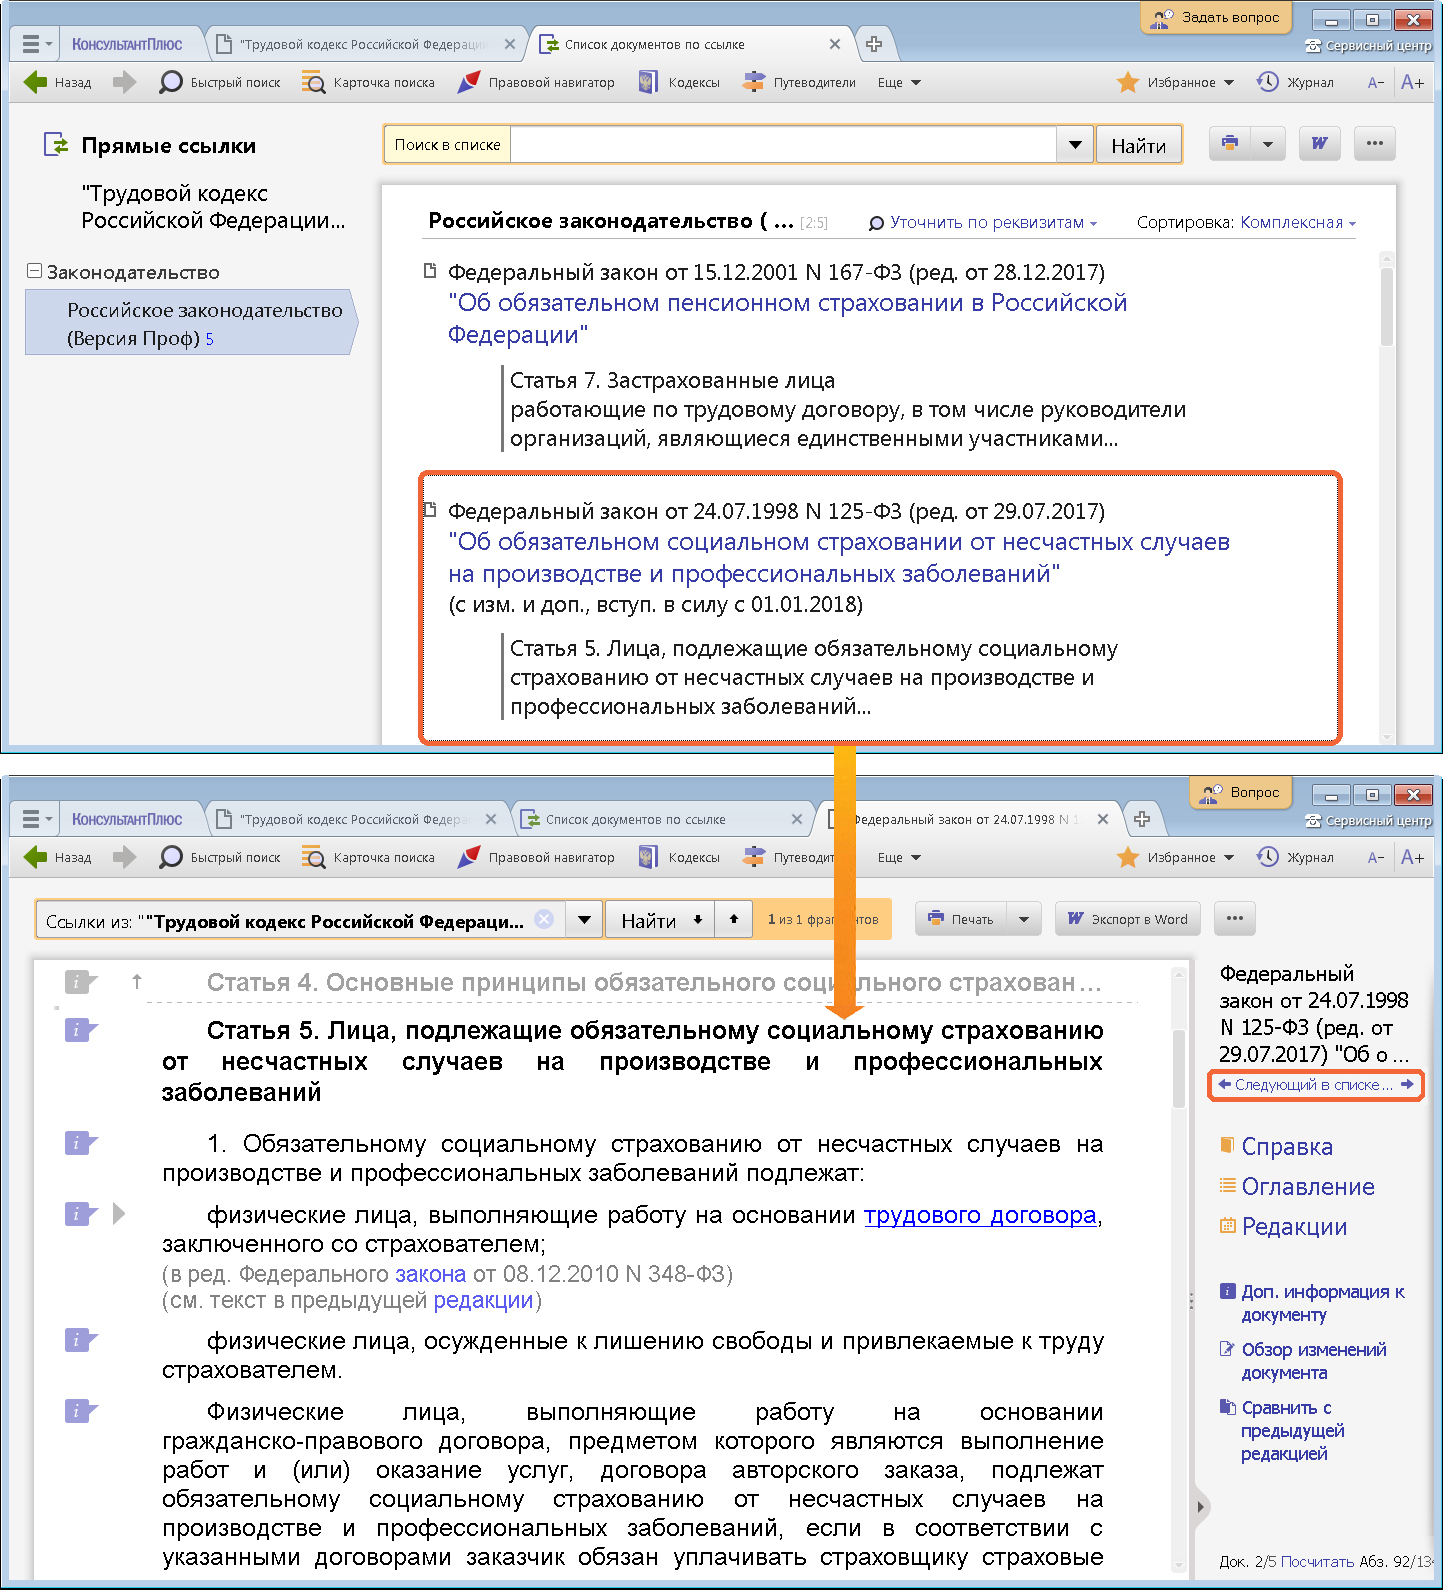Expand Еще menu in the upper window
The width and height of the screenshot is (1443, 1590).
coord(899,82)
